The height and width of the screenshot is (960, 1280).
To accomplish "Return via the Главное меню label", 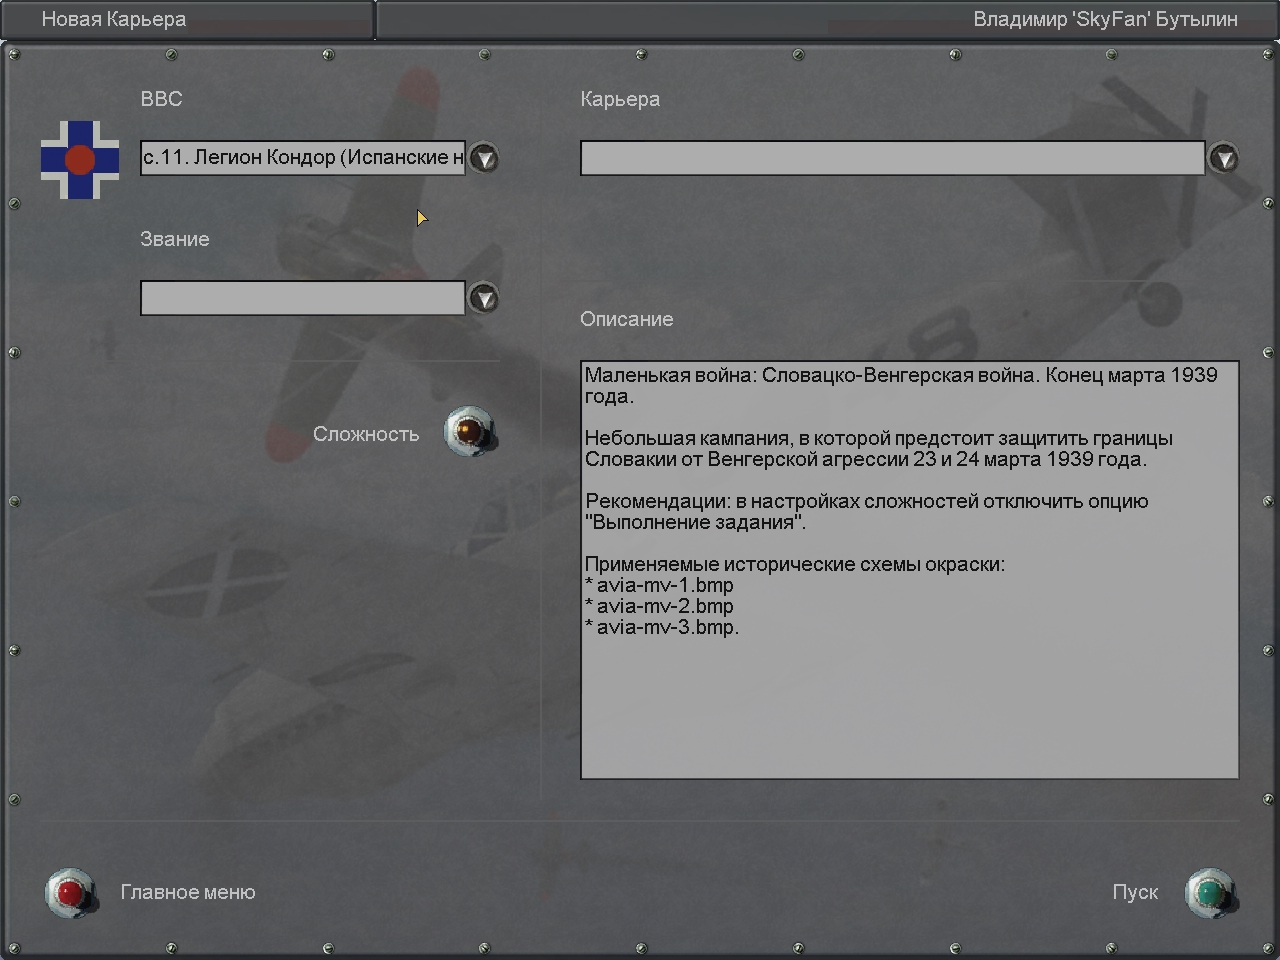I will pos(188,892).
